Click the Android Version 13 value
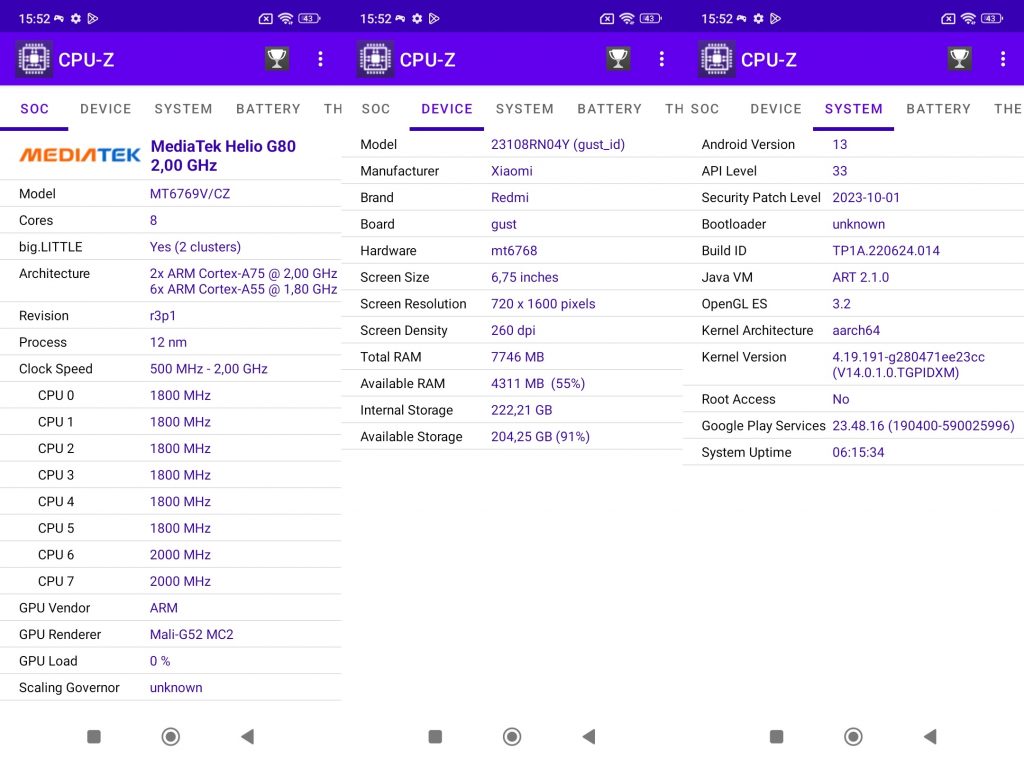Image resolution: width=1024 pixels, height=759 pixels. coord(839,144)
